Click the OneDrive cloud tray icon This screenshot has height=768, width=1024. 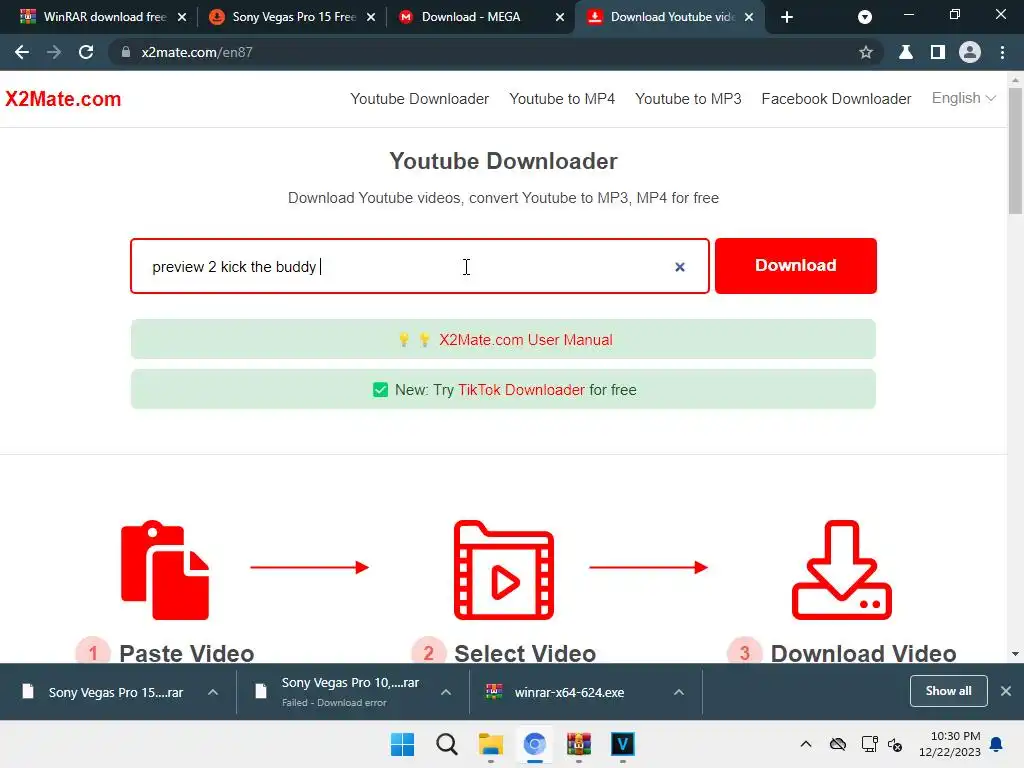838,744
